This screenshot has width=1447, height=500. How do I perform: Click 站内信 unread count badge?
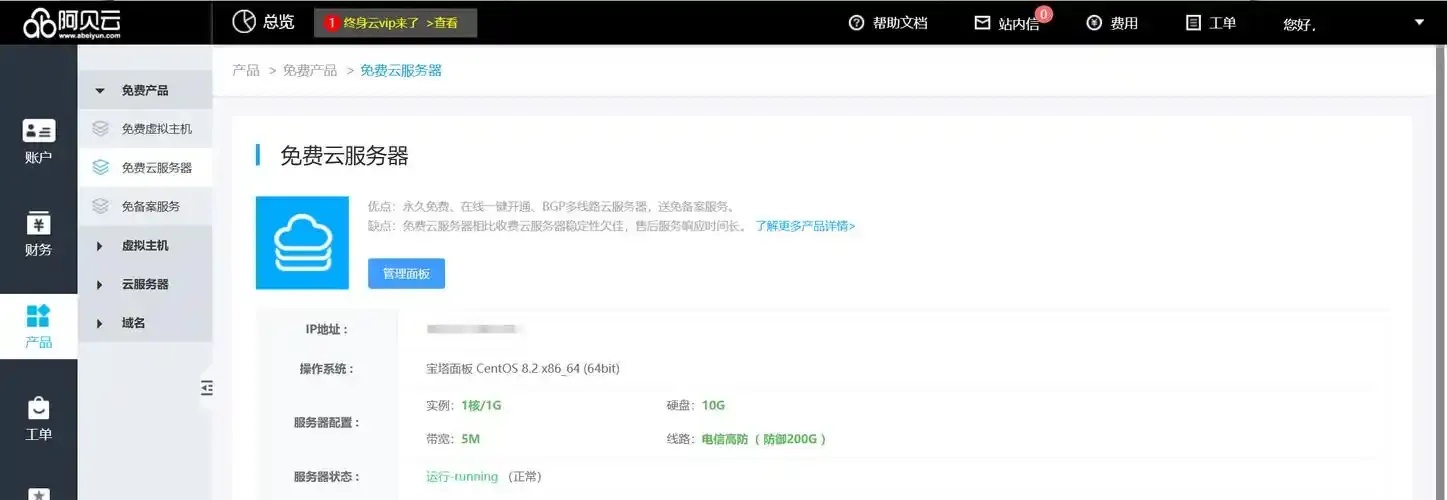(1044, 14)
